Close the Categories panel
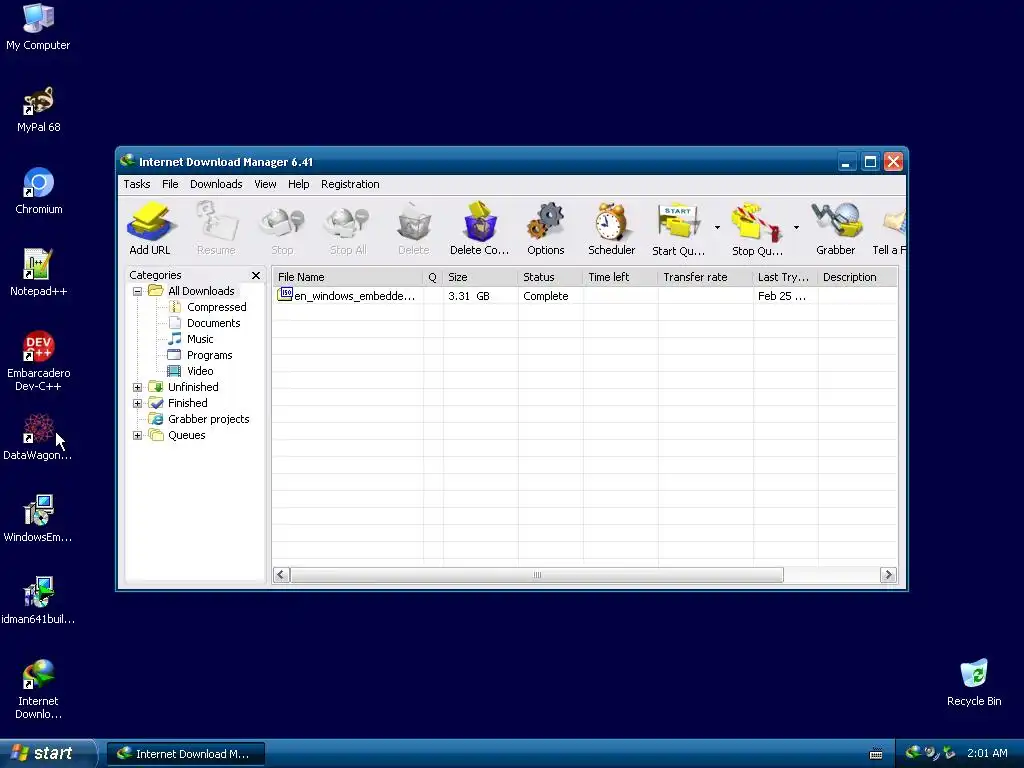Image resolution: width=1024 pixels, height=768 pixels. [256, 276]
